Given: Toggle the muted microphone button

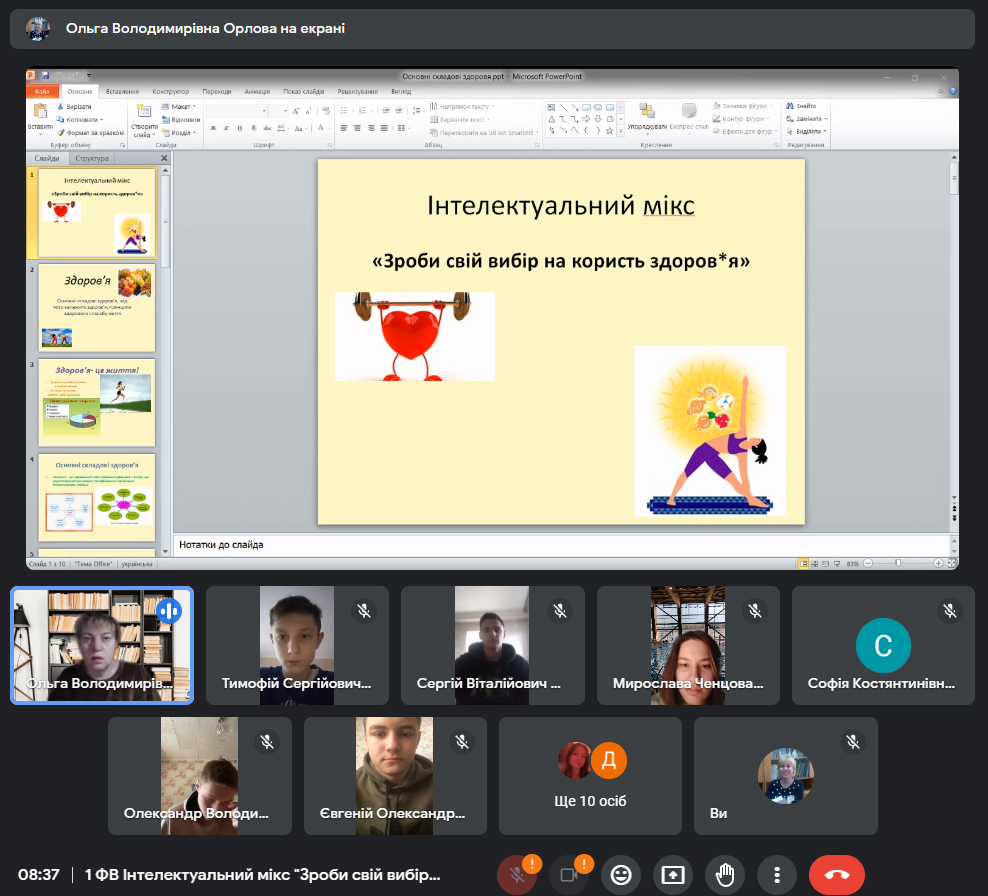Looking at the screenshot, I should (517, 875).
